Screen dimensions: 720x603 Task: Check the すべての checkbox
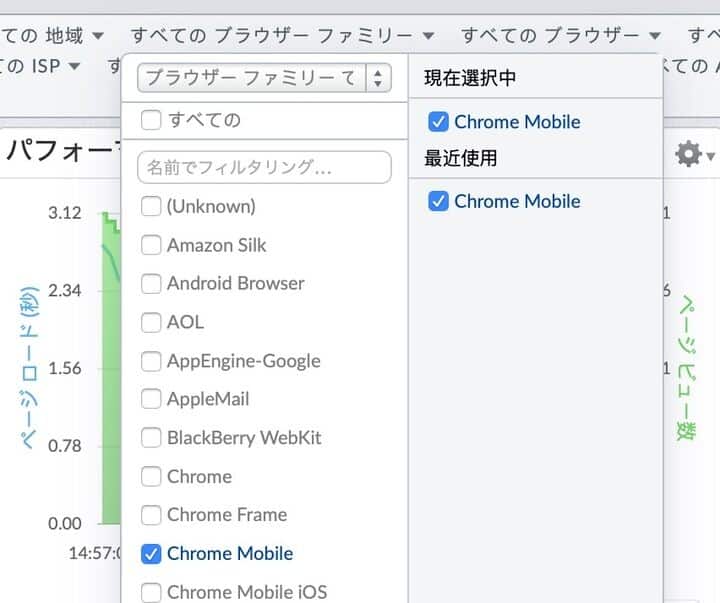pos(151,120)
